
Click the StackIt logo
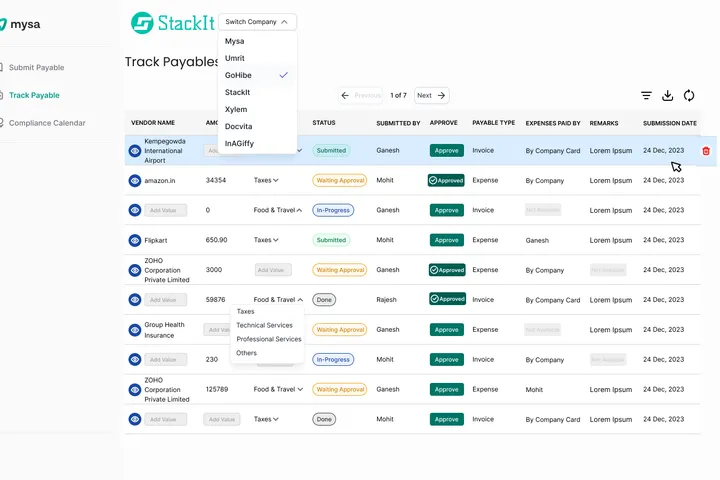173,23
